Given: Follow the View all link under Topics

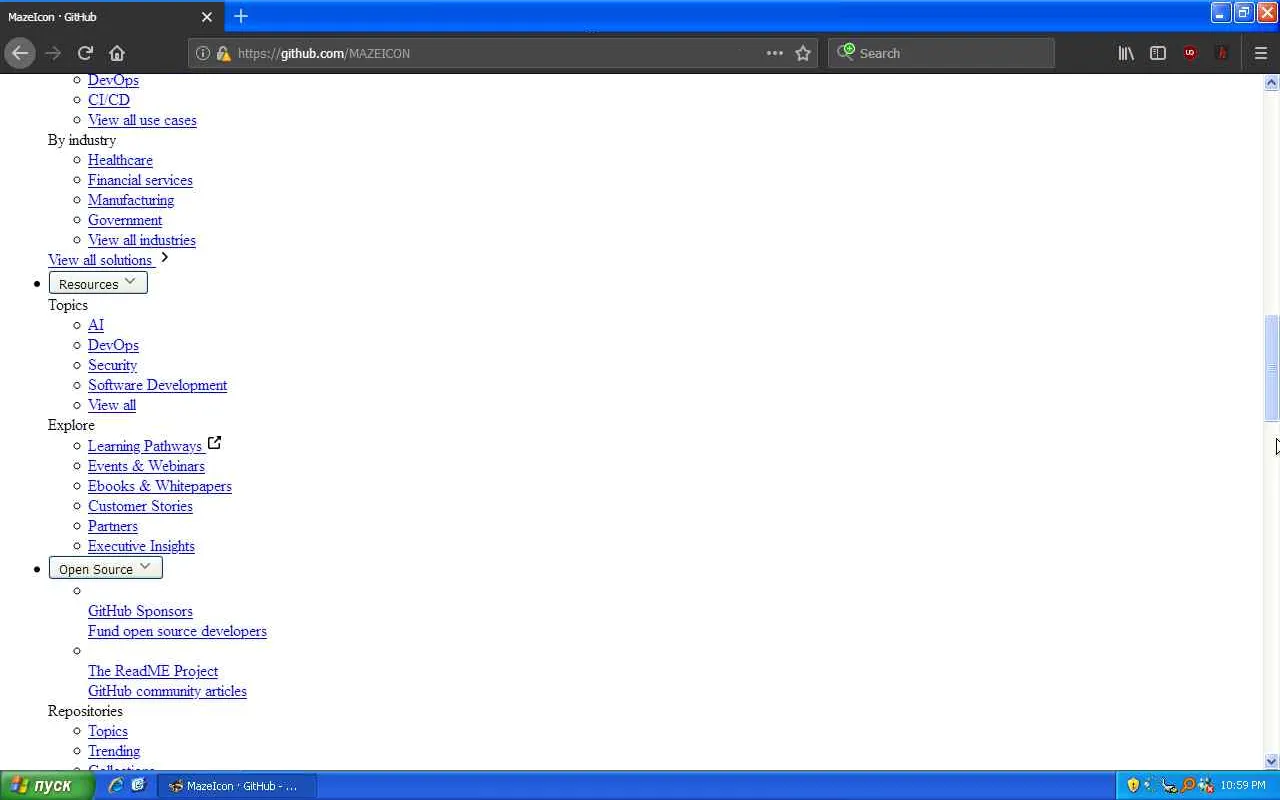Looking at the screenshot, I should [112, 405].
